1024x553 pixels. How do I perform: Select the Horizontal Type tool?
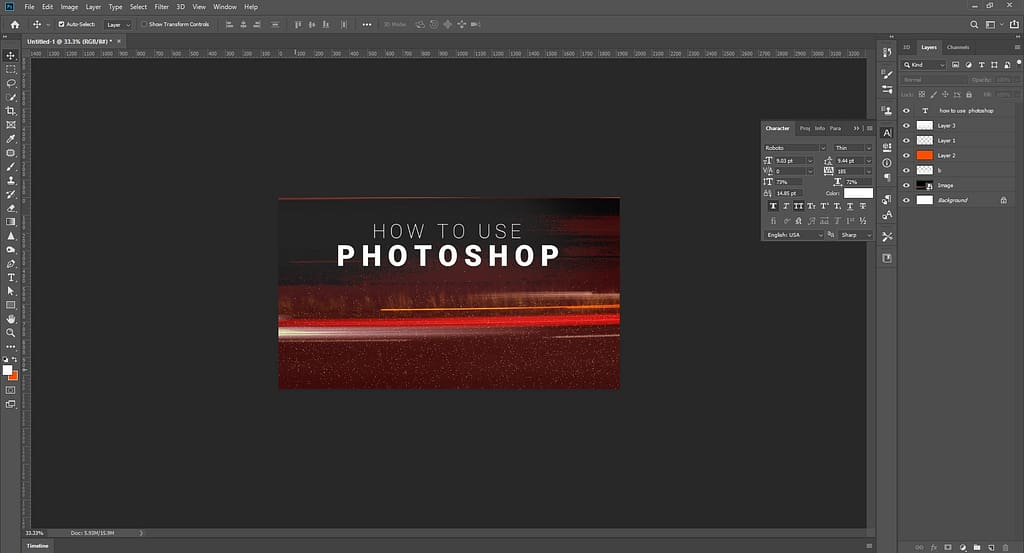pyautogui.click(x=10, y=277)
